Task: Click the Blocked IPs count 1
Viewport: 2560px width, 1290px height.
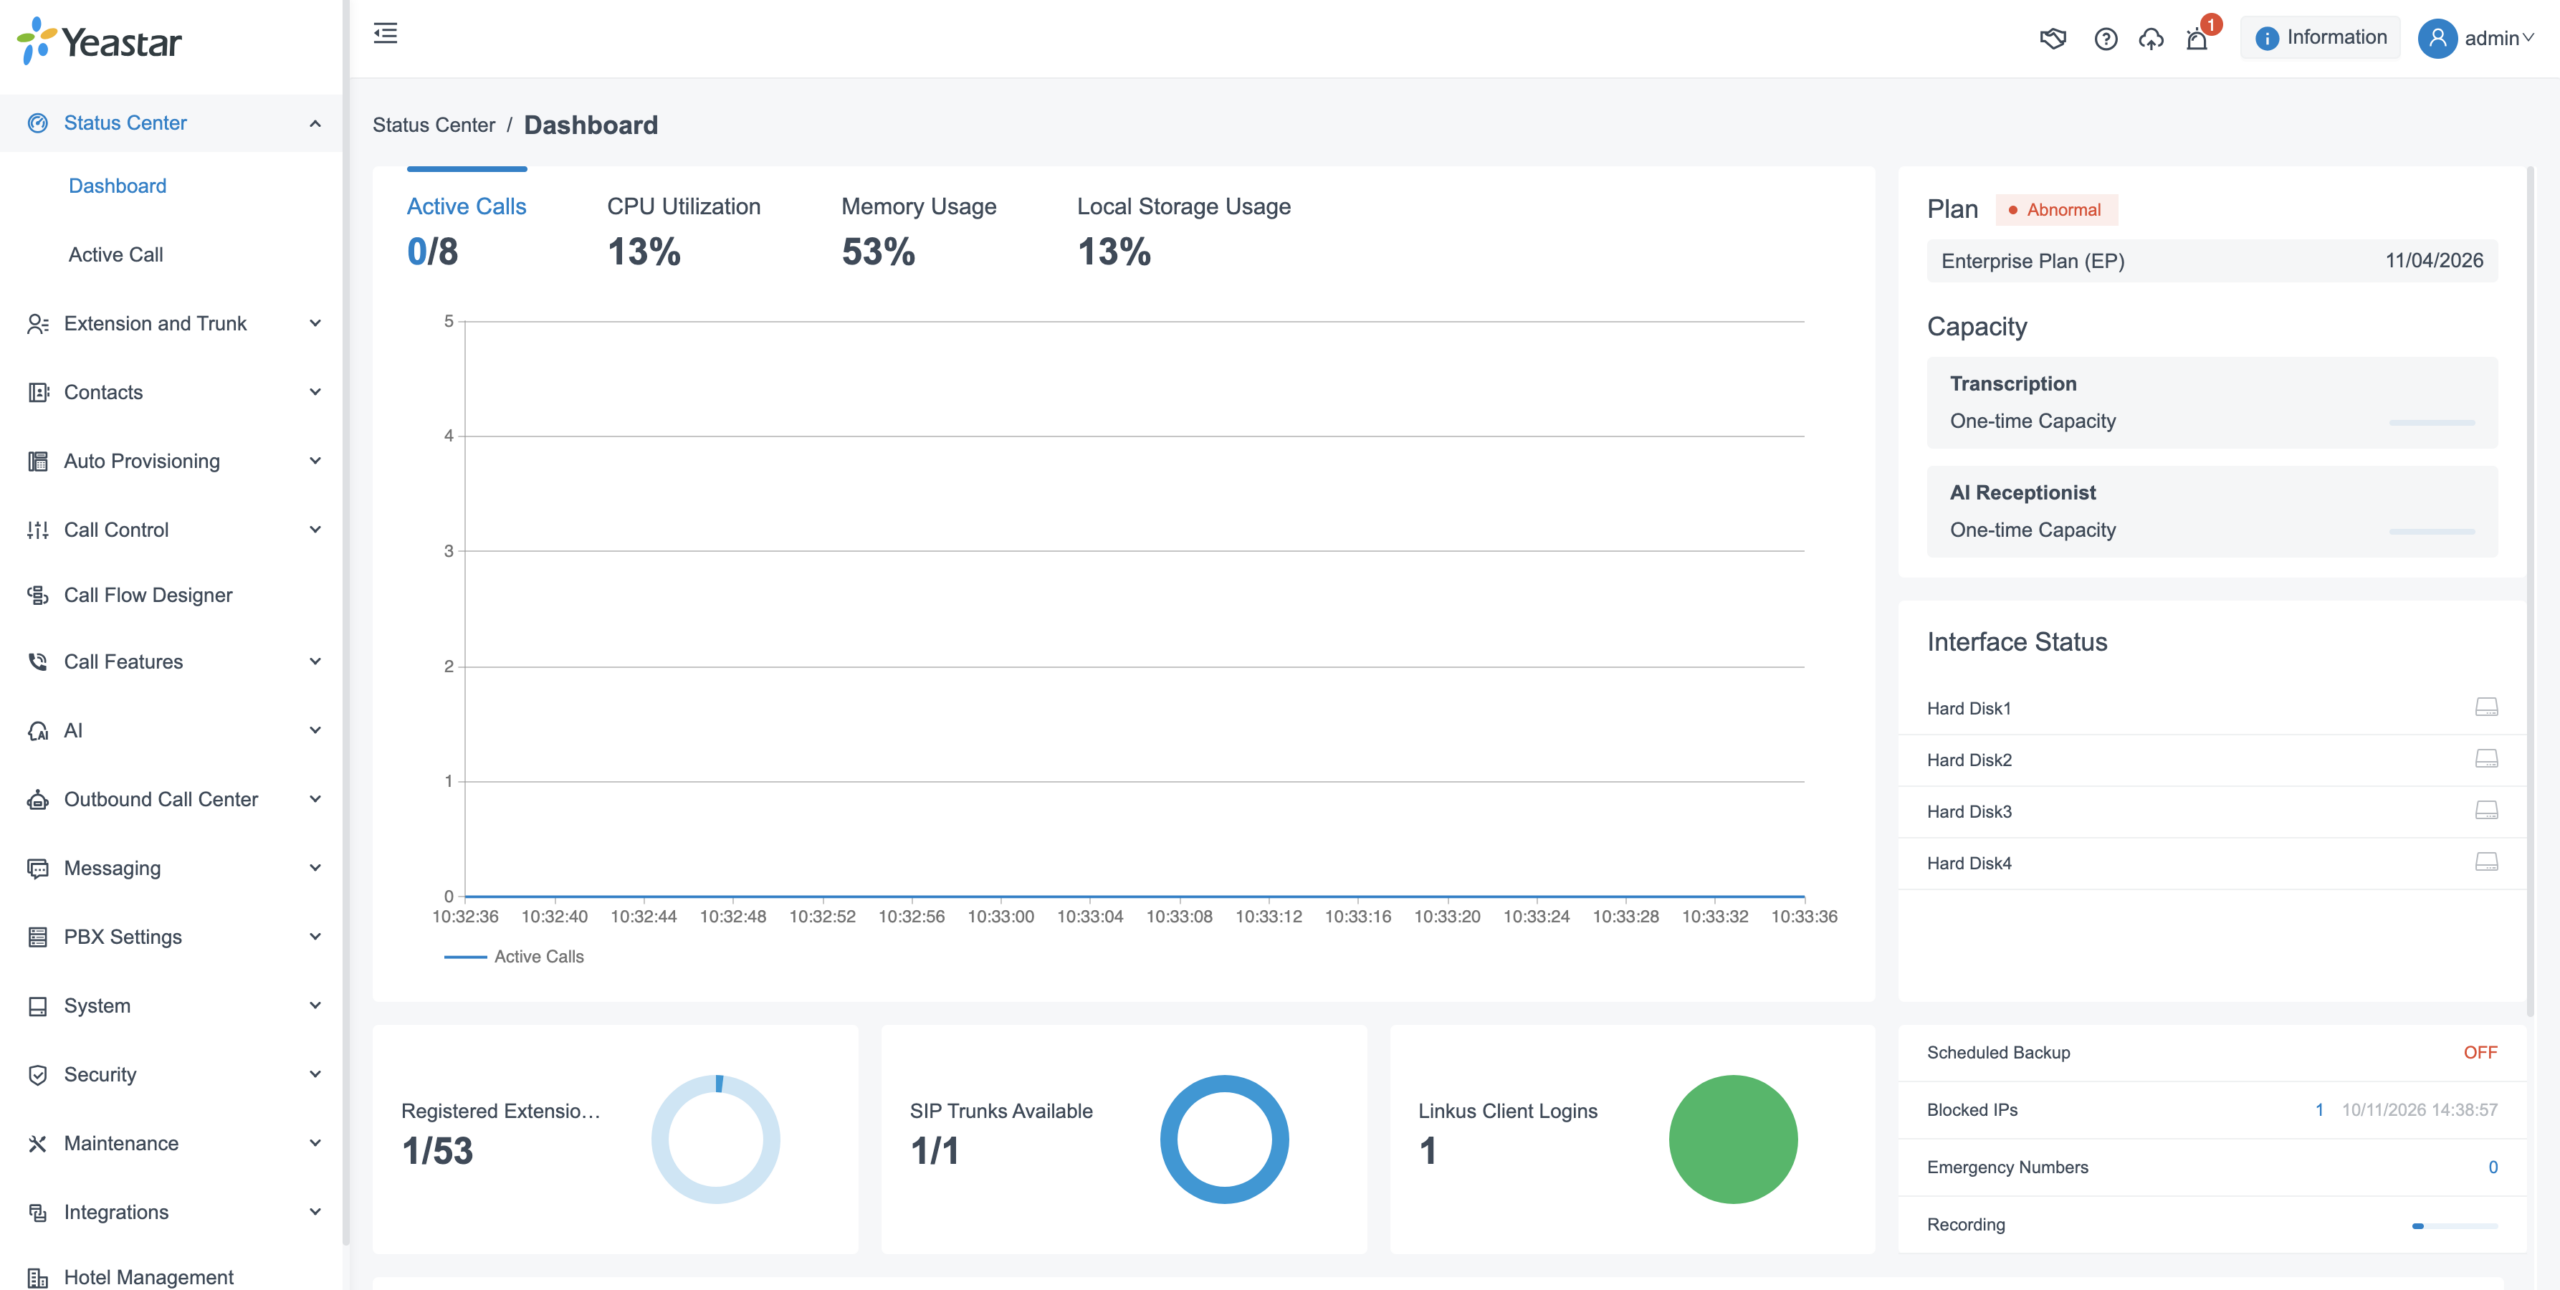Action: point(2319,1110)
